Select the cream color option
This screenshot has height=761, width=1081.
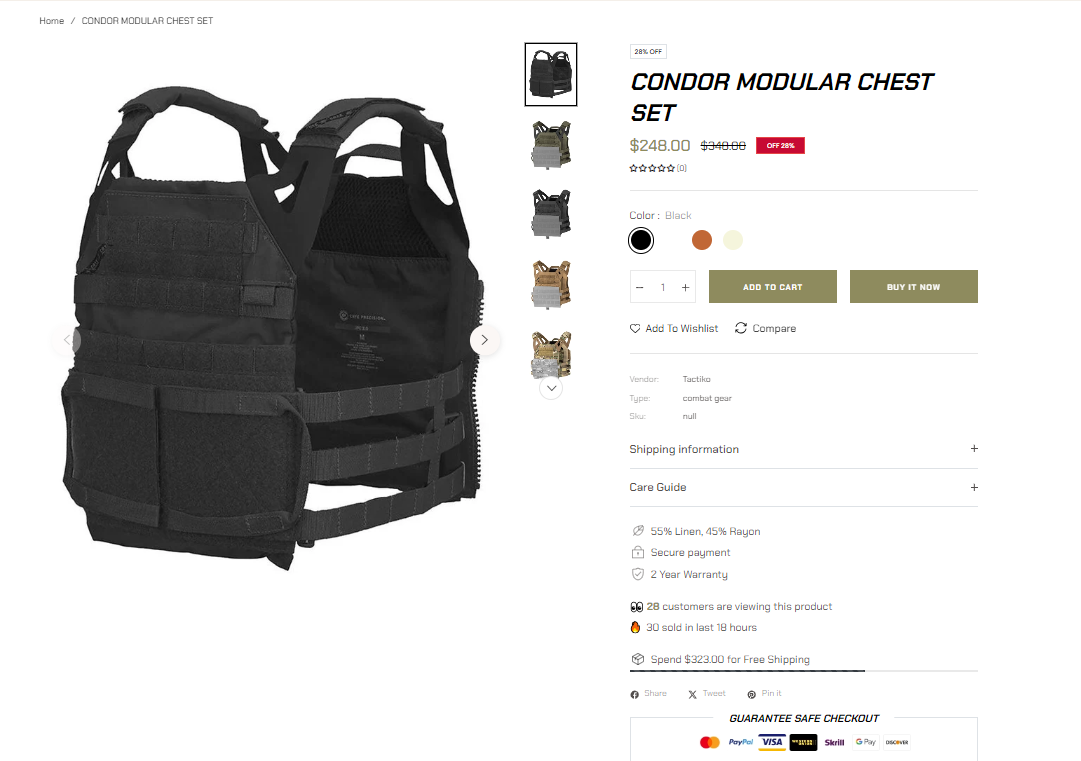[x=733, y=240]
